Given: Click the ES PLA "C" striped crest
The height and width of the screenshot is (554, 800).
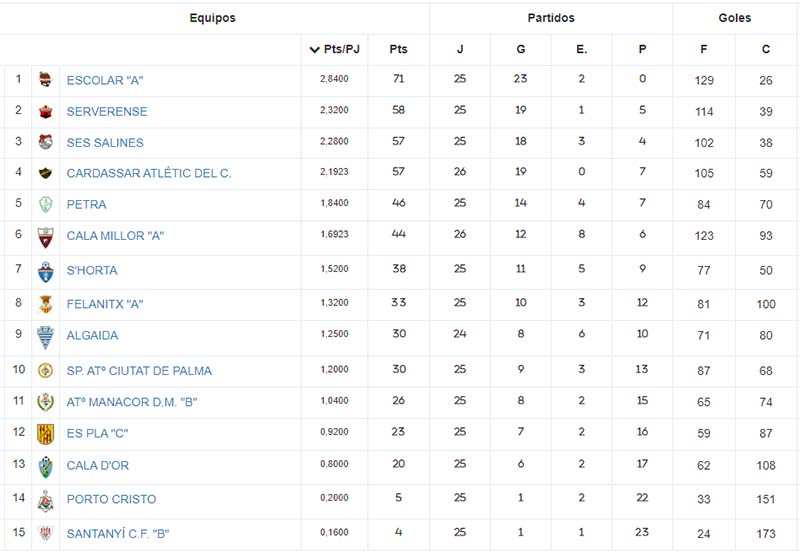Looking at the screenshot, I should point(45,434).
